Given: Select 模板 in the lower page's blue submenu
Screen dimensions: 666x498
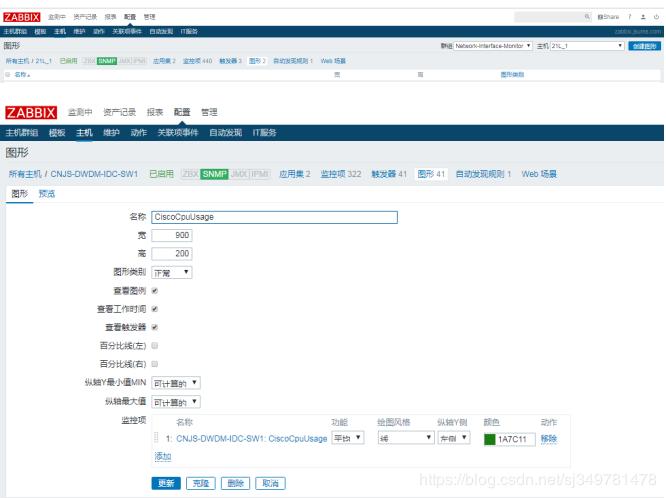Looking at the screenshot, I should click(57, 133).
